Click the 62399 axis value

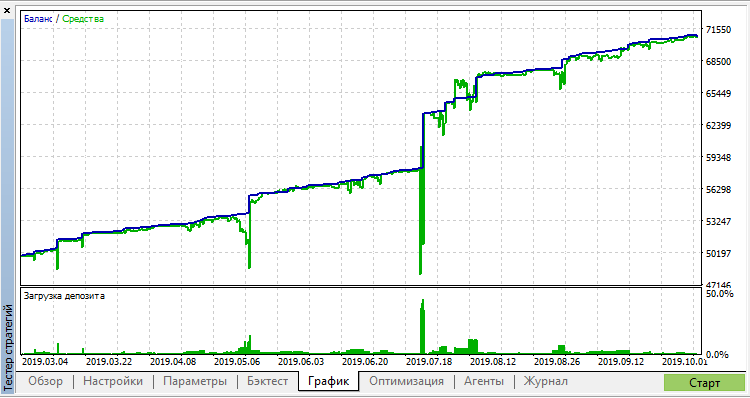[718, 125]
